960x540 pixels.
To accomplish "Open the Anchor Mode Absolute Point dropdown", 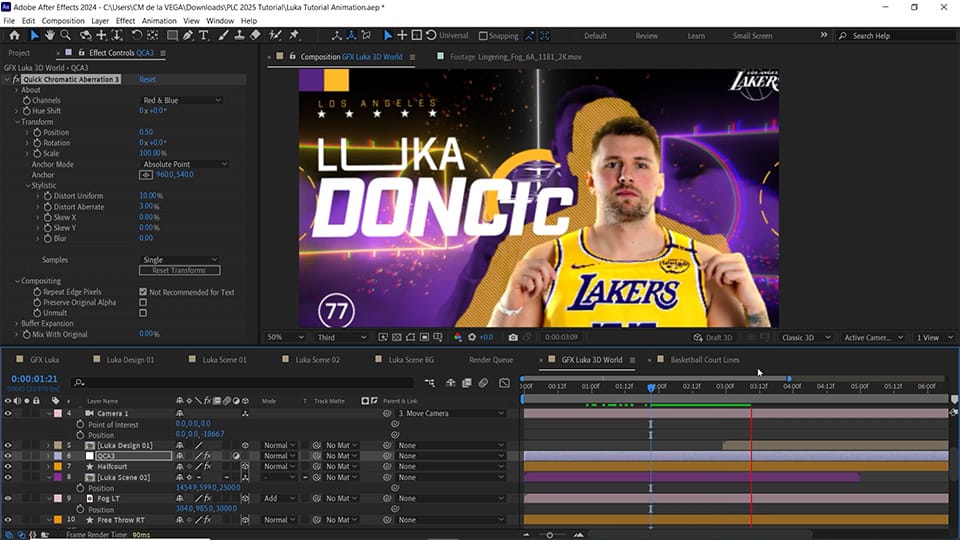I will click(184, 164).
